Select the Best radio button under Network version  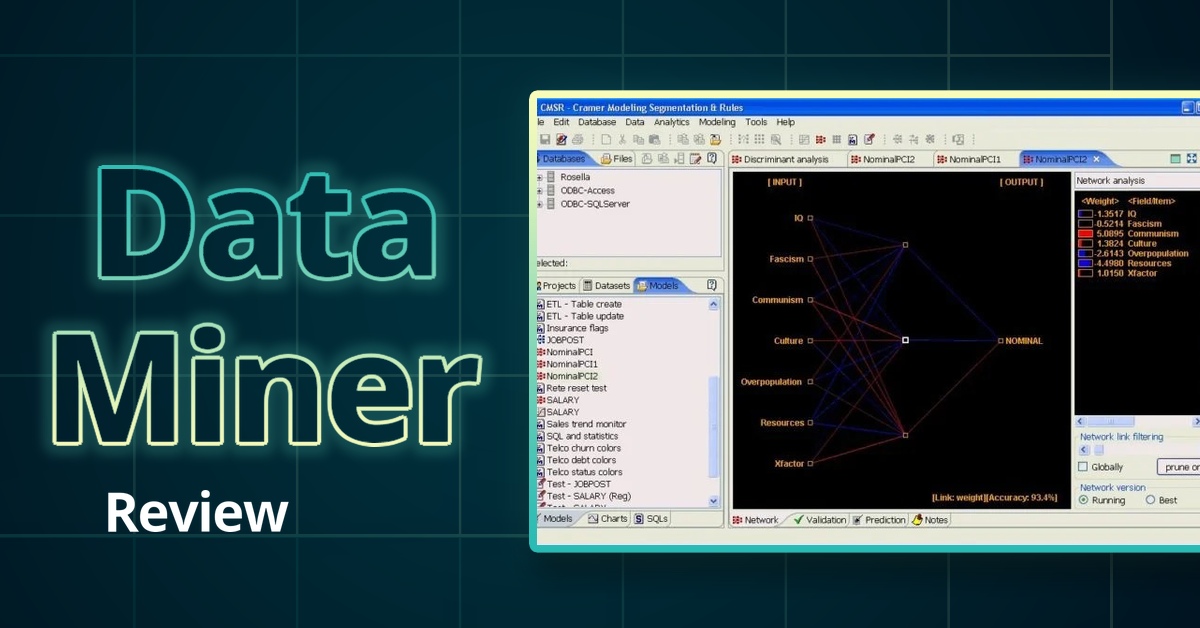coord(1150,500)
